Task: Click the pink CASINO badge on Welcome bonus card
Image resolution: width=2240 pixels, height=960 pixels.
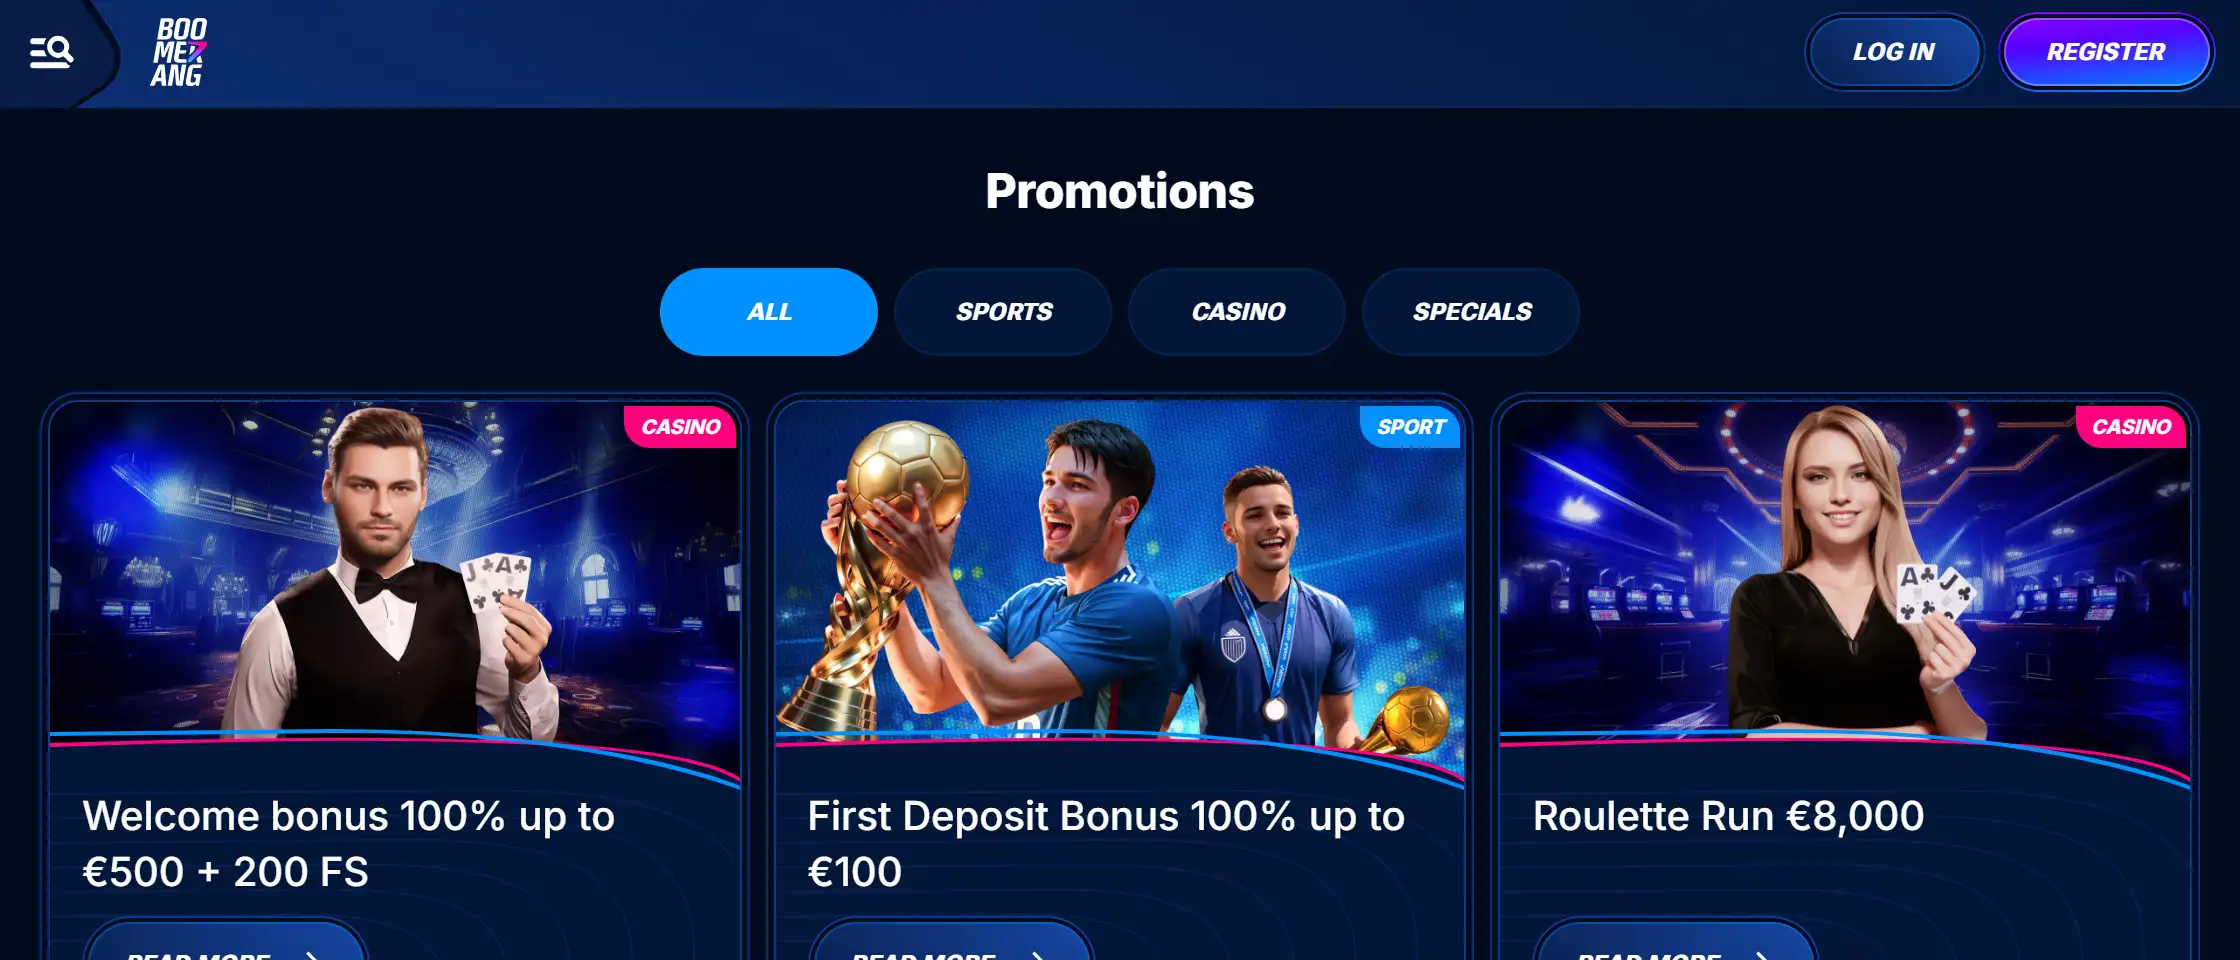Action: [680, 427]
